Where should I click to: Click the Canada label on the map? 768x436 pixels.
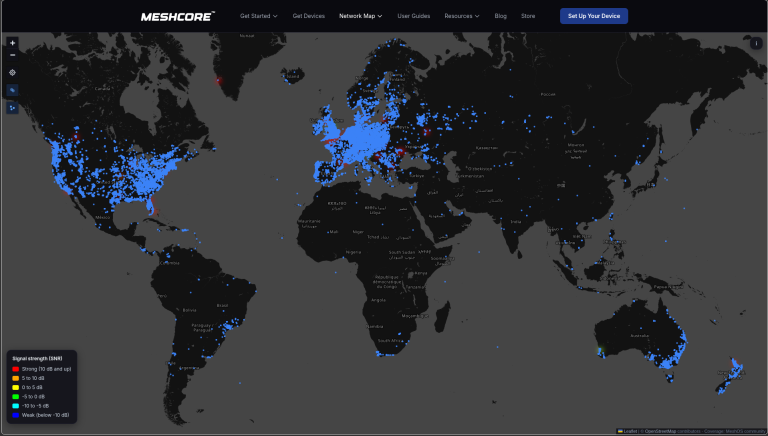[102, 89]
